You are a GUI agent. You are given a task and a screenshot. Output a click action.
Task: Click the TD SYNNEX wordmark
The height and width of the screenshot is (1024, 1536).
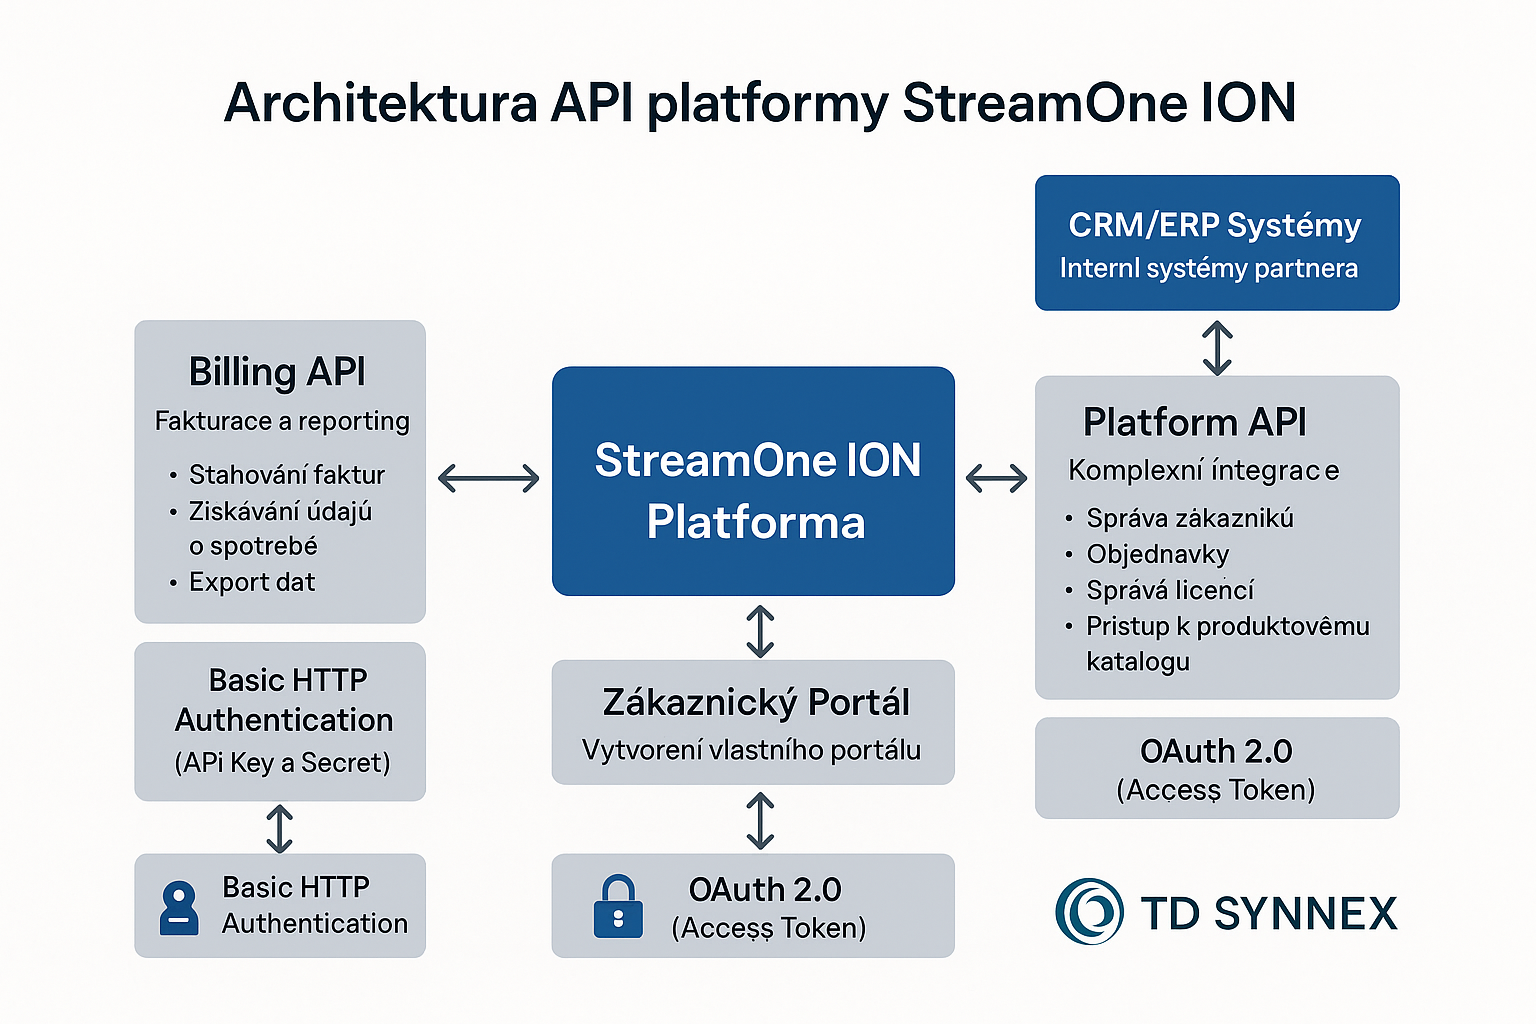click(x=1269, y=913)
